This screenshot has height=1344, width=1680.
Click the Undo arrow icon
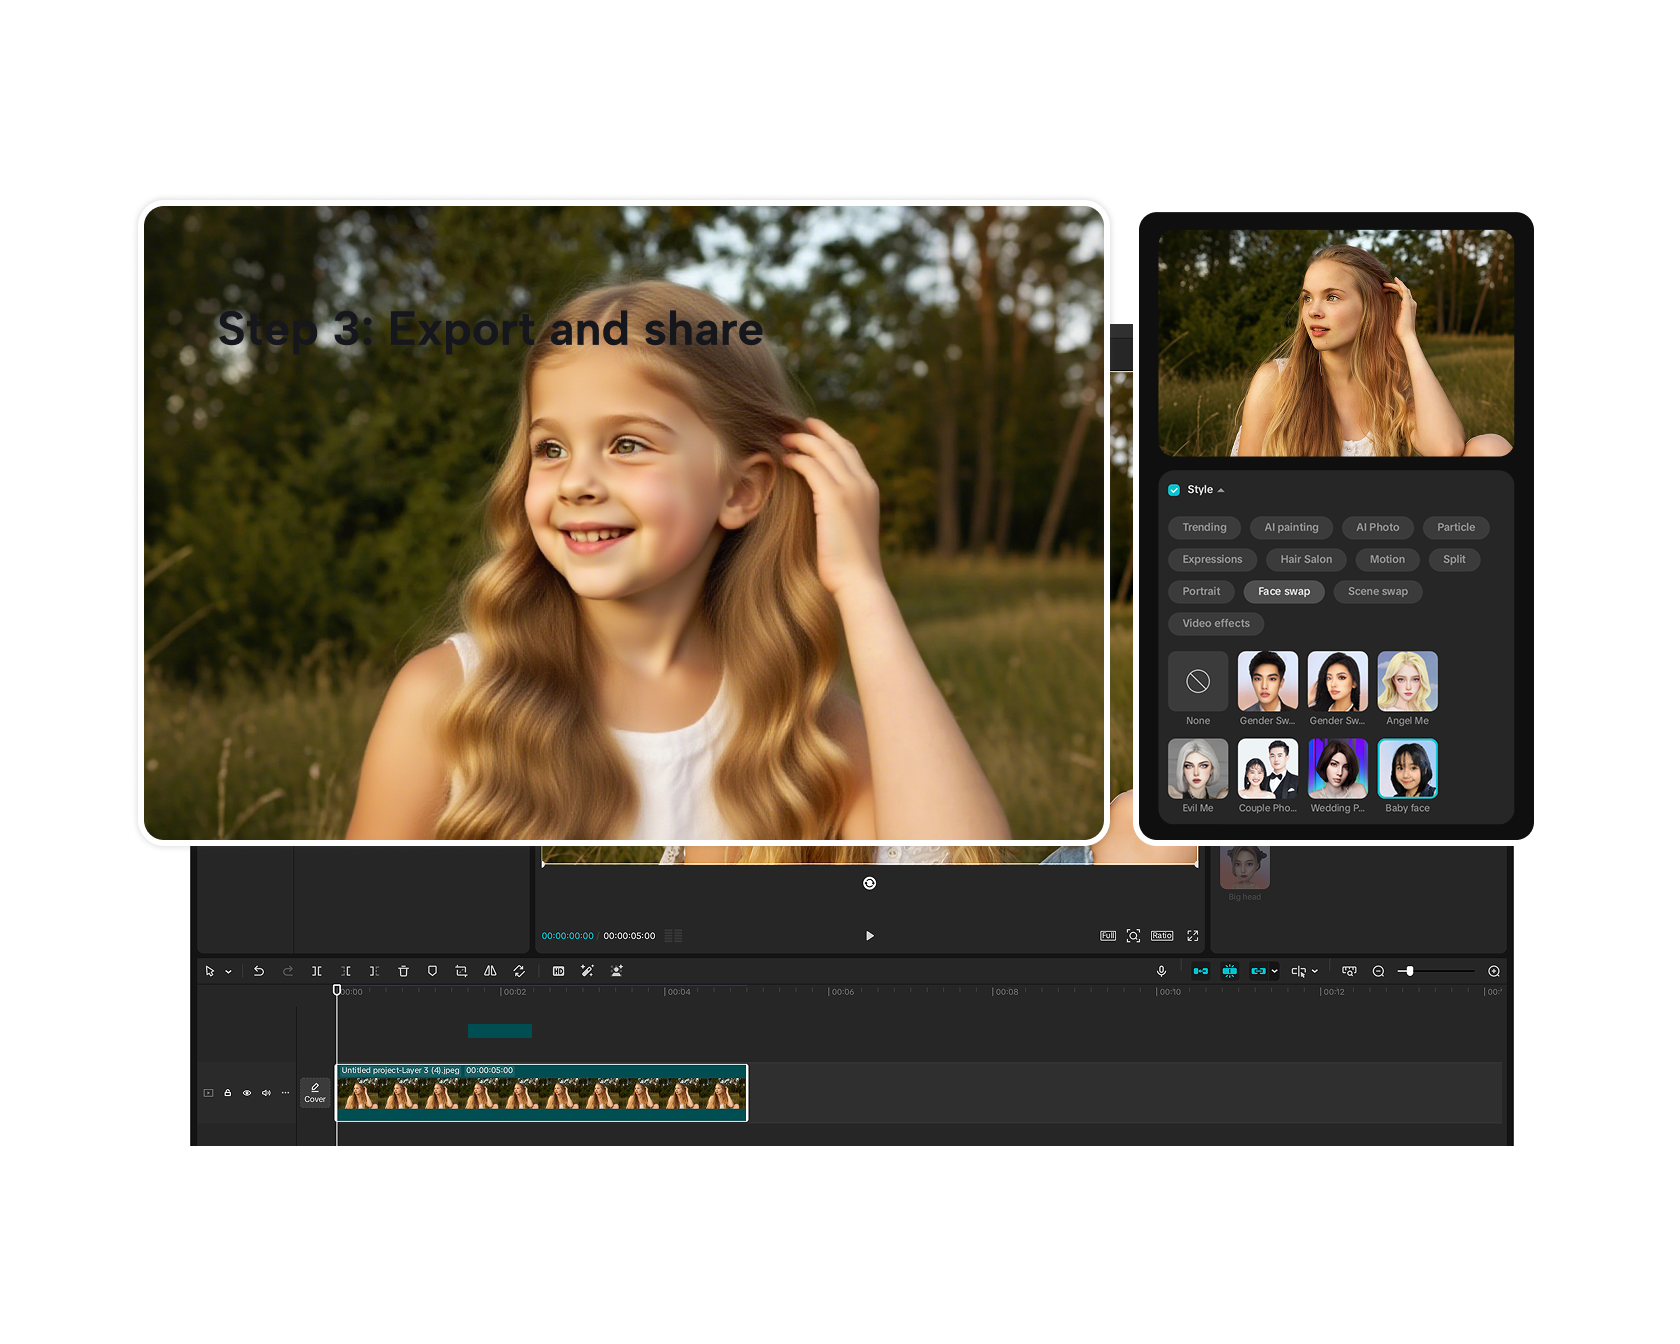(x=259, y=971)
